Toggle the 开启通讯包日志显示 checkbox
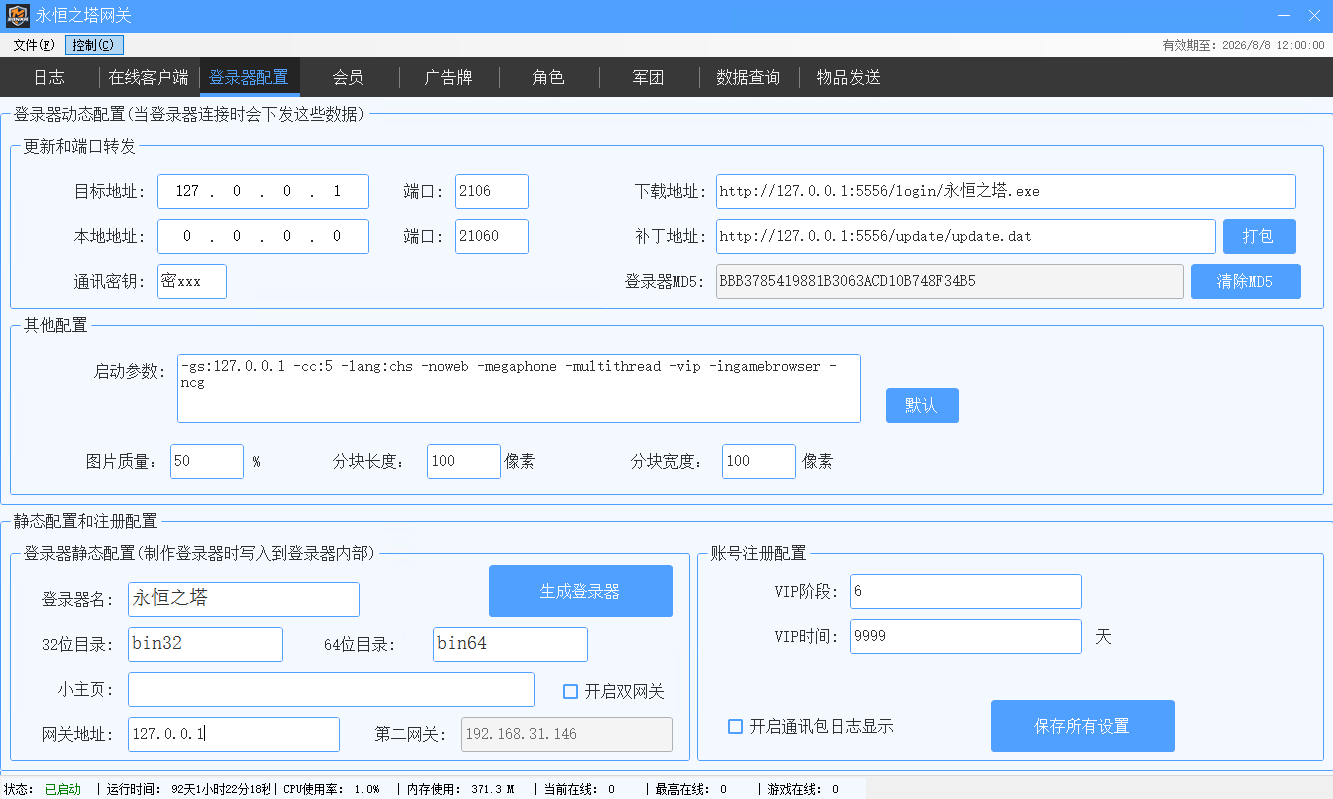Viewport: 1333px width, 799px height. 811,726
